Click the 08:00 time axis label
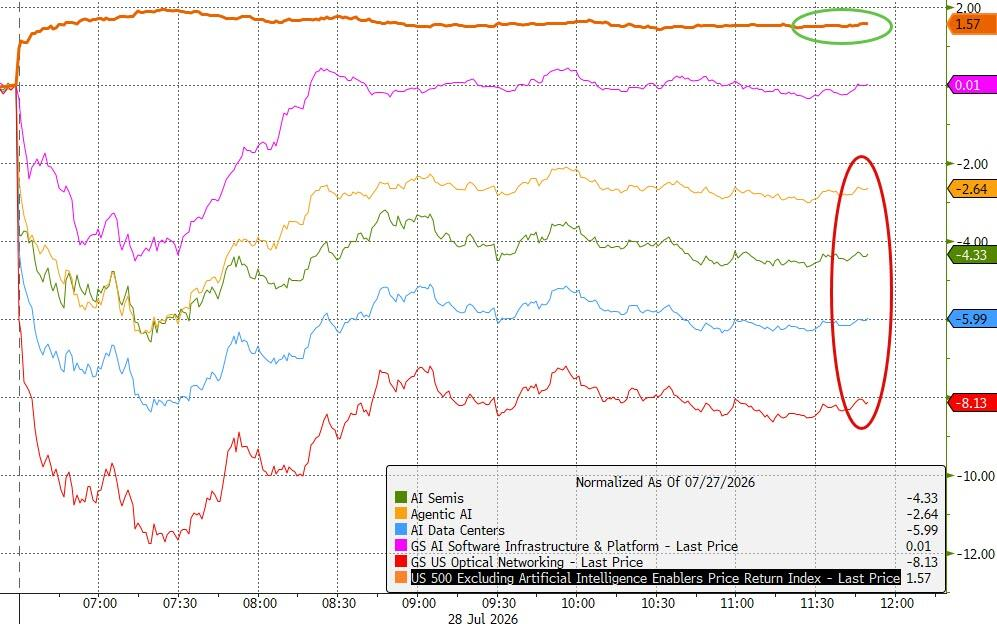This screenshot has height=624, width=997. pyautogui.click(x=259, y=602)
